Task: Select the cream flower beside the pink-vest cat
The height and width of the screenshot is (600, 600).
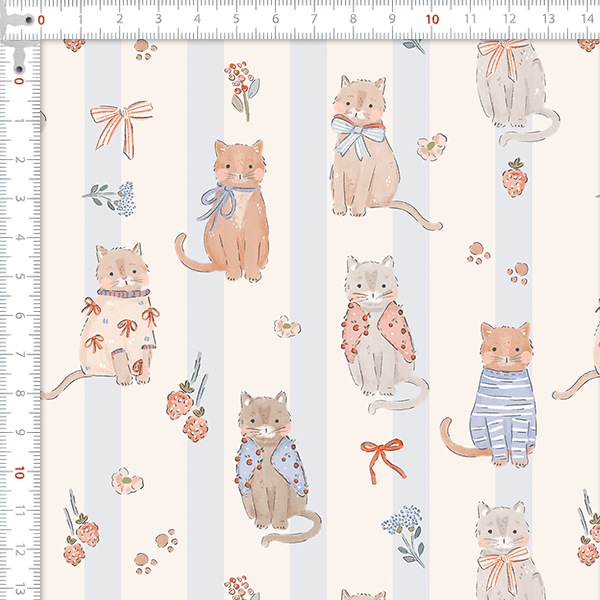Action: pyautogui.click(x=287, y=326)
